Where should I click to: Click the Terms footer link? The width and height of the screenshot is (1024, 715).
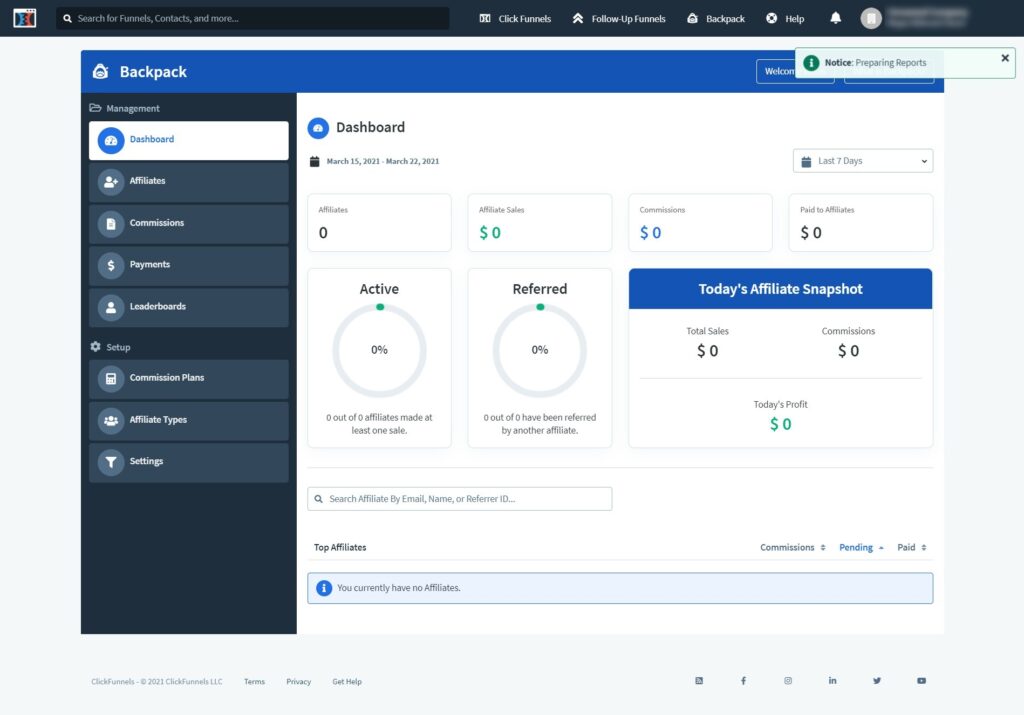point(254,681)
